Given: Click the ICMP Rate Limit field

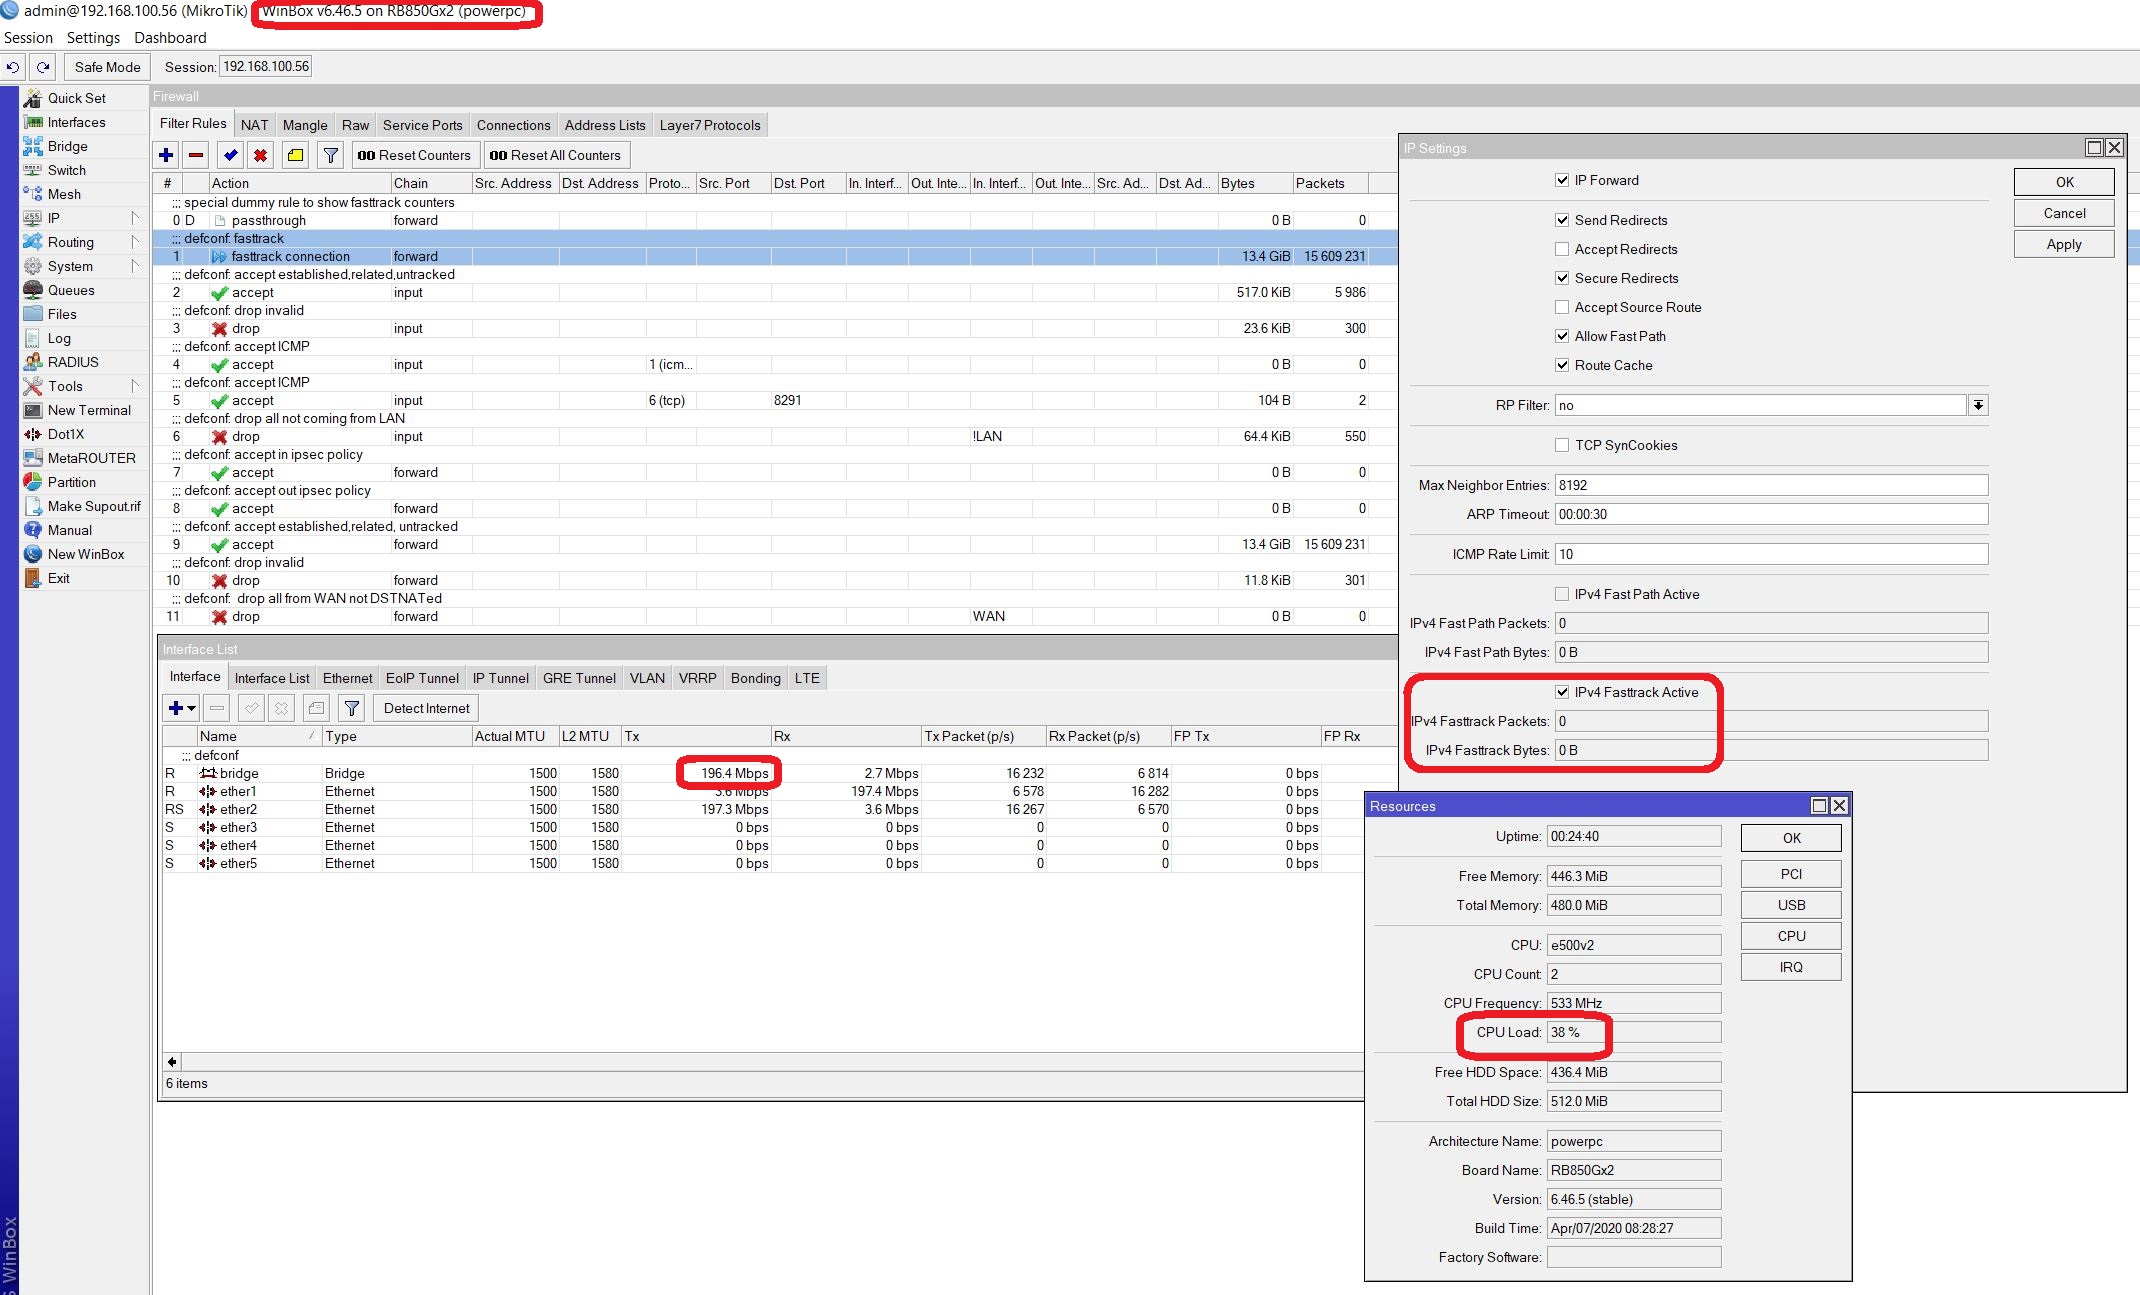Looking at the screenshot, I should pyautogui.click(x=1771, y=554).
